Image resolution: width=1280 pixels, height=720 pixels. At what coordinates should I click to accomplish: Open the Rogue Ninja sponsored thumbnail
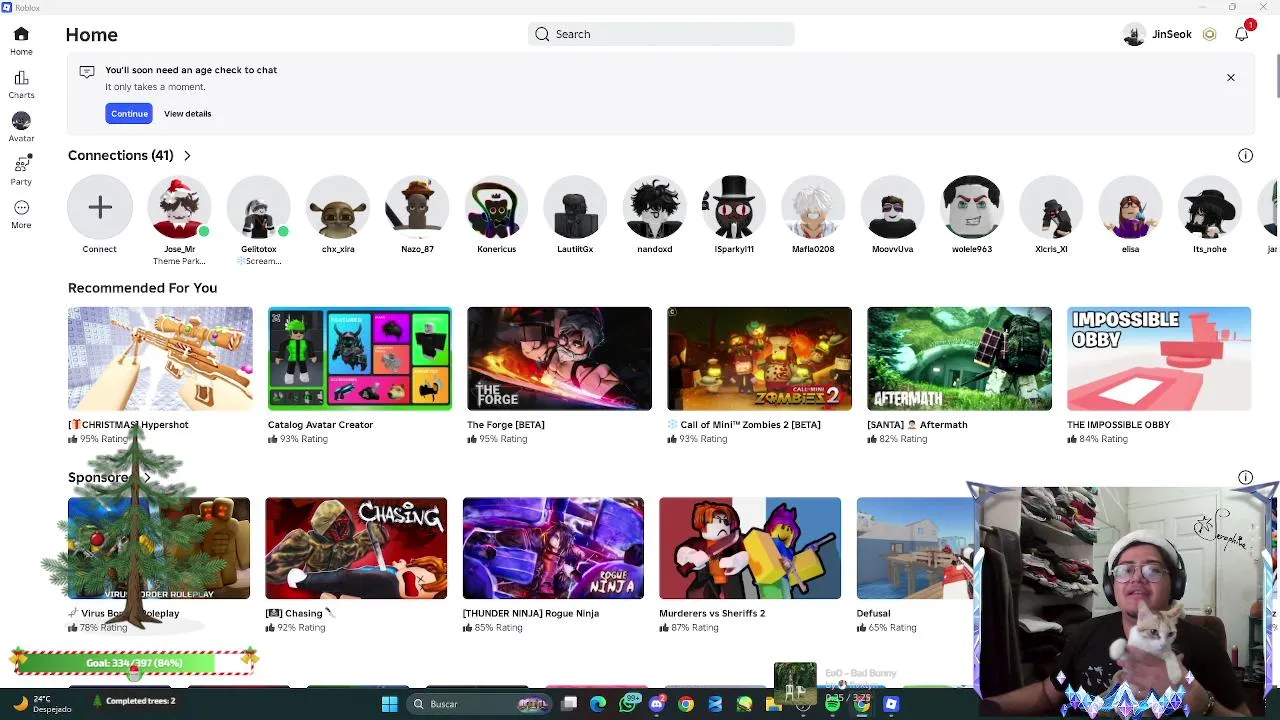[553, 548]
